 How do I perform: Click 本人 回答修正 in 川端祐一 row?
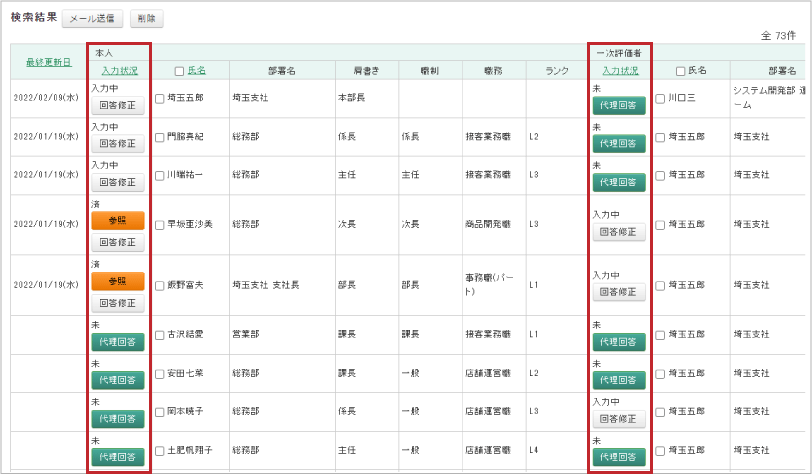[x=118, y=182]
